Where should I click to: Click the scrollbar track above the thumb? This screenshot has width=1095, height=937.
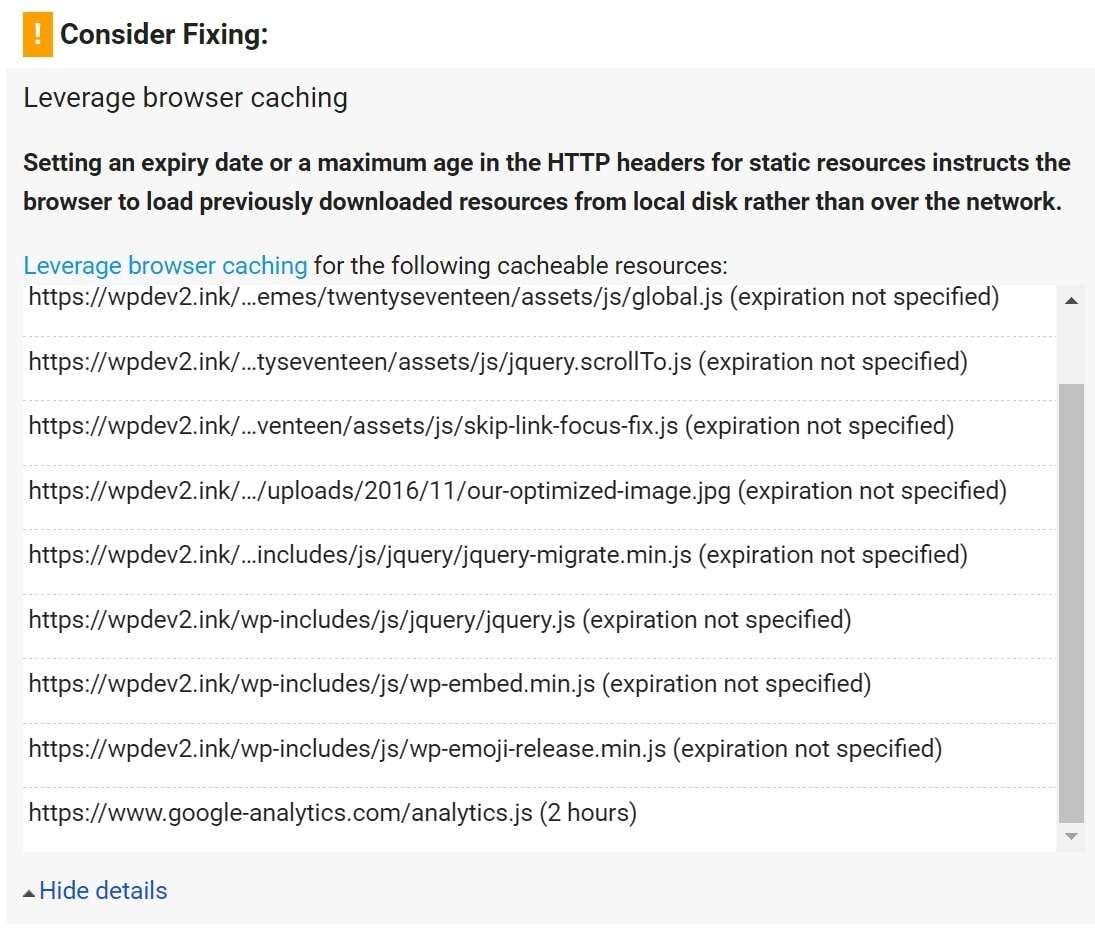click(1071, 348)
